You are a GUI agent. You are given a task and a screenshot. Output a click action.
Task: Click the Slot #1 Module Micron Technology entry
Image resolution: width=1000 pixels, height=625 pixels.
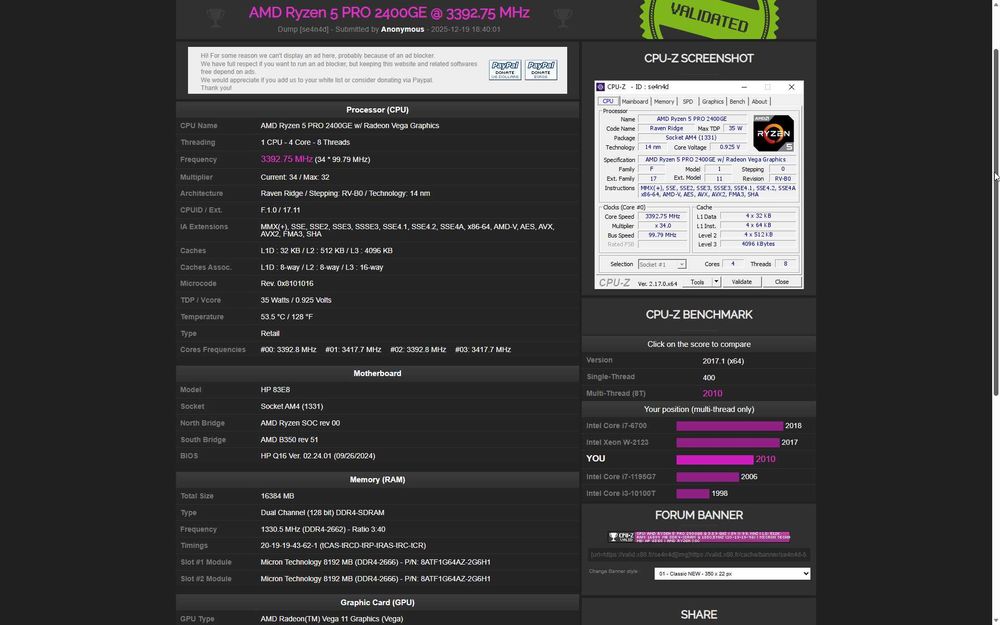(x=375, y=562)
